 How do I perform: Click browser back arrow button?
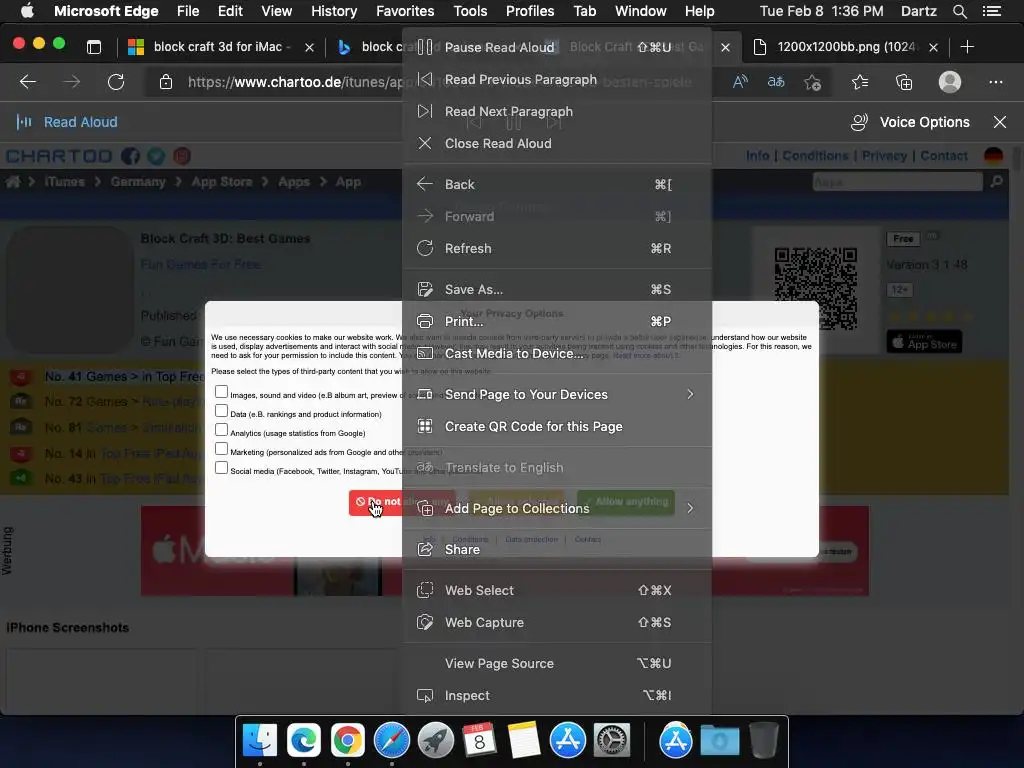pos(28,82)
